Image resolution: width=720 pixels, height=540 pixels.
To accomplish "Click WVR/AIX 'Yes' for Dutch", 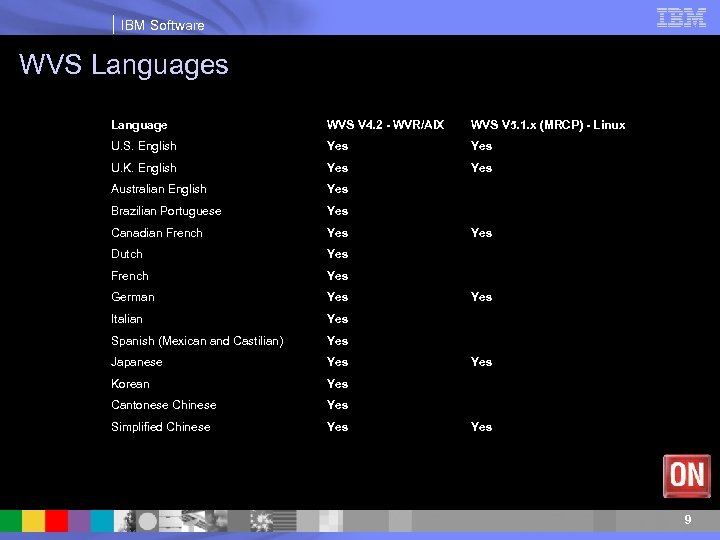I will [338, 254].
